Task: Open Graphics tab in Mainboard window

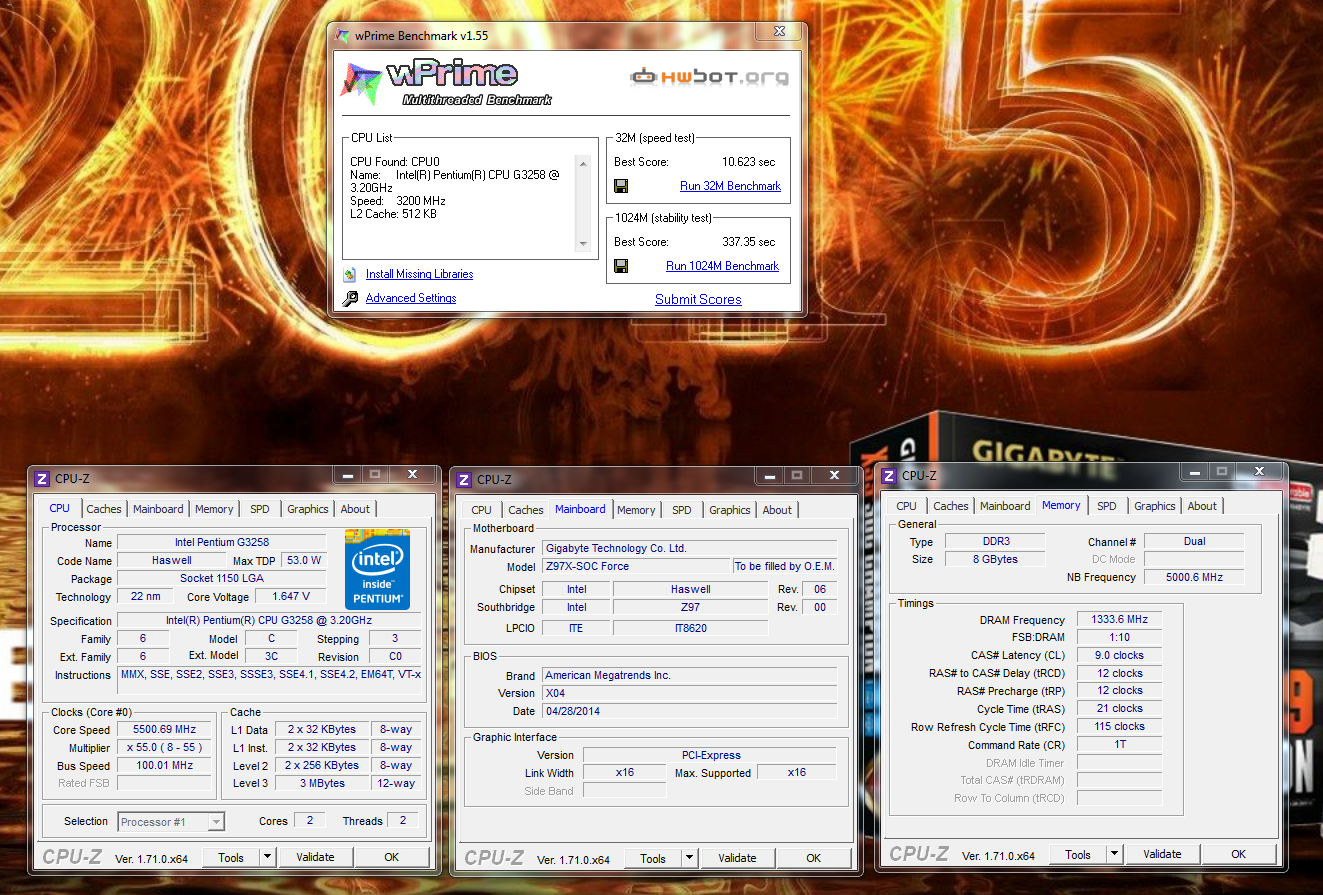Action: (730, 510)
